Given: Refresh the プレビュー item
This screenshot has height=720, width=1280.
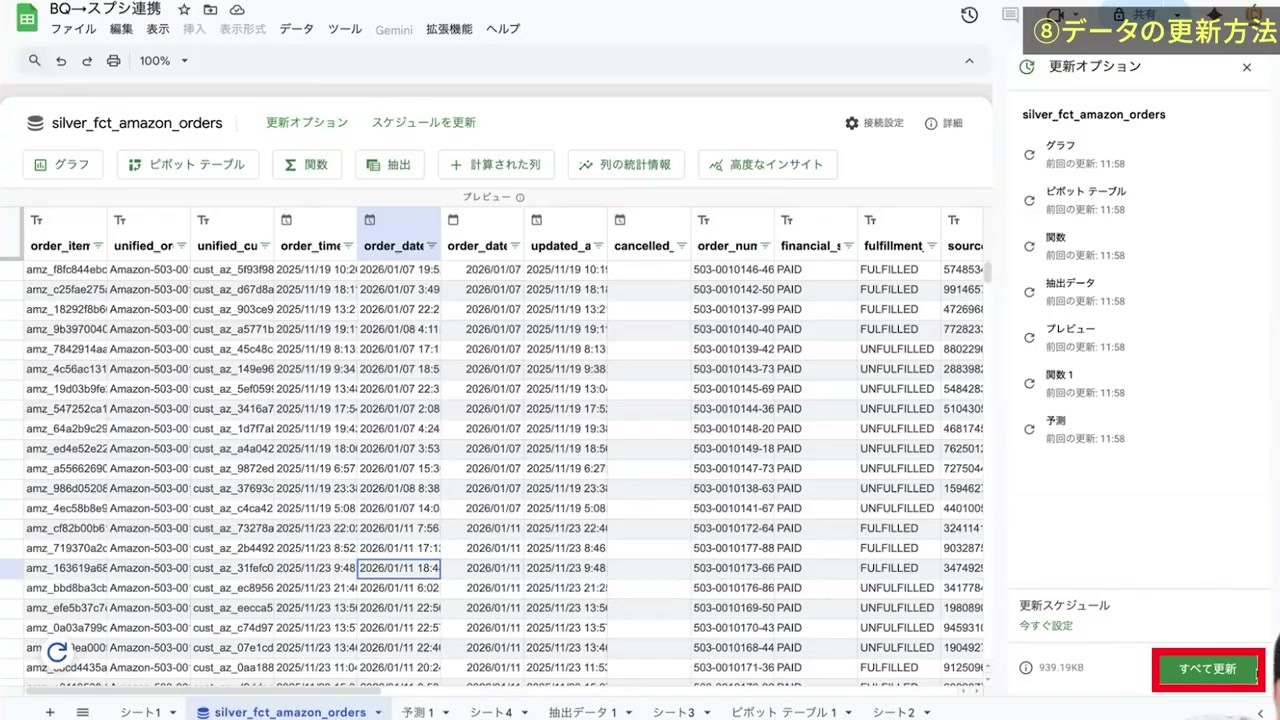Looking at the screenshot, I should [x=1029, y=338].
